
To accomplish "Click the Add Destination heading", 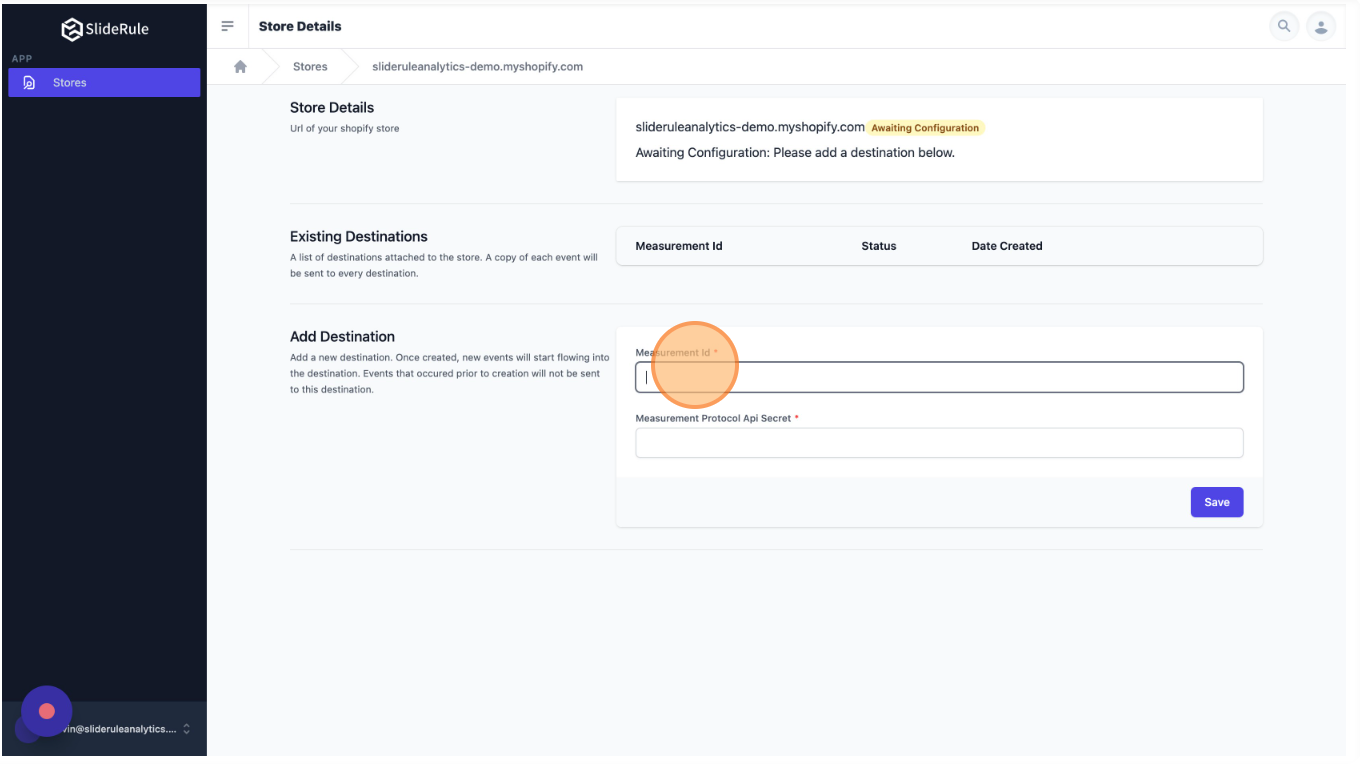I will pos(342,337).
